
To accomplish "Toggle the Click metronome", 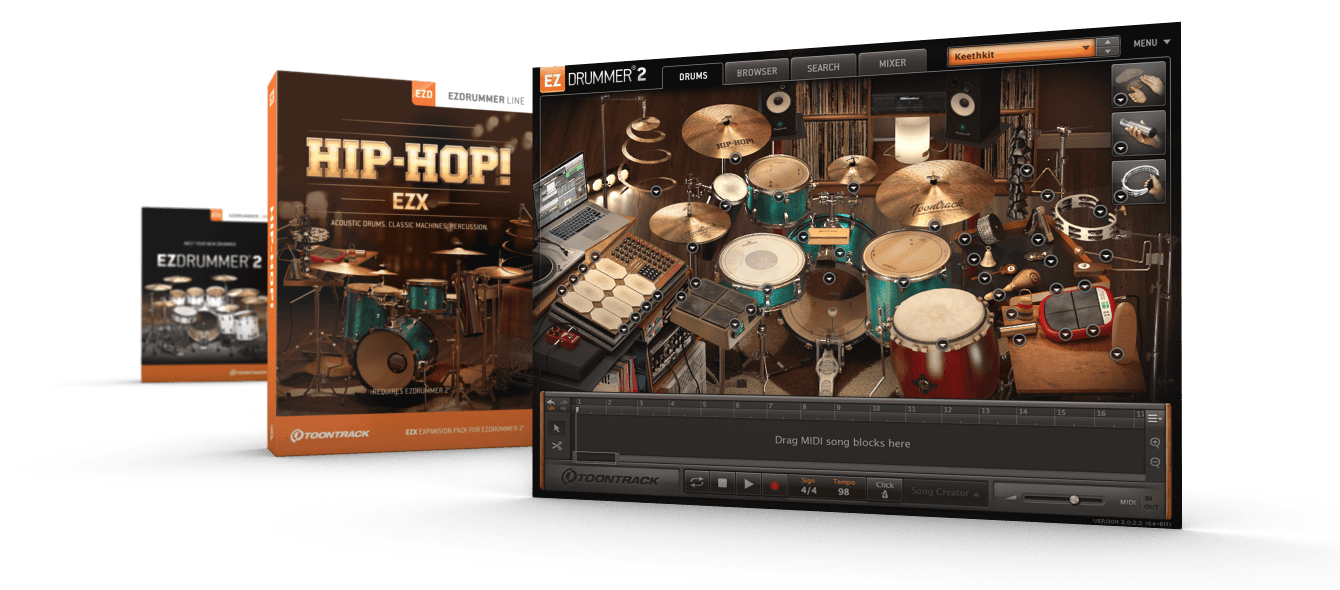I will 884,488.
